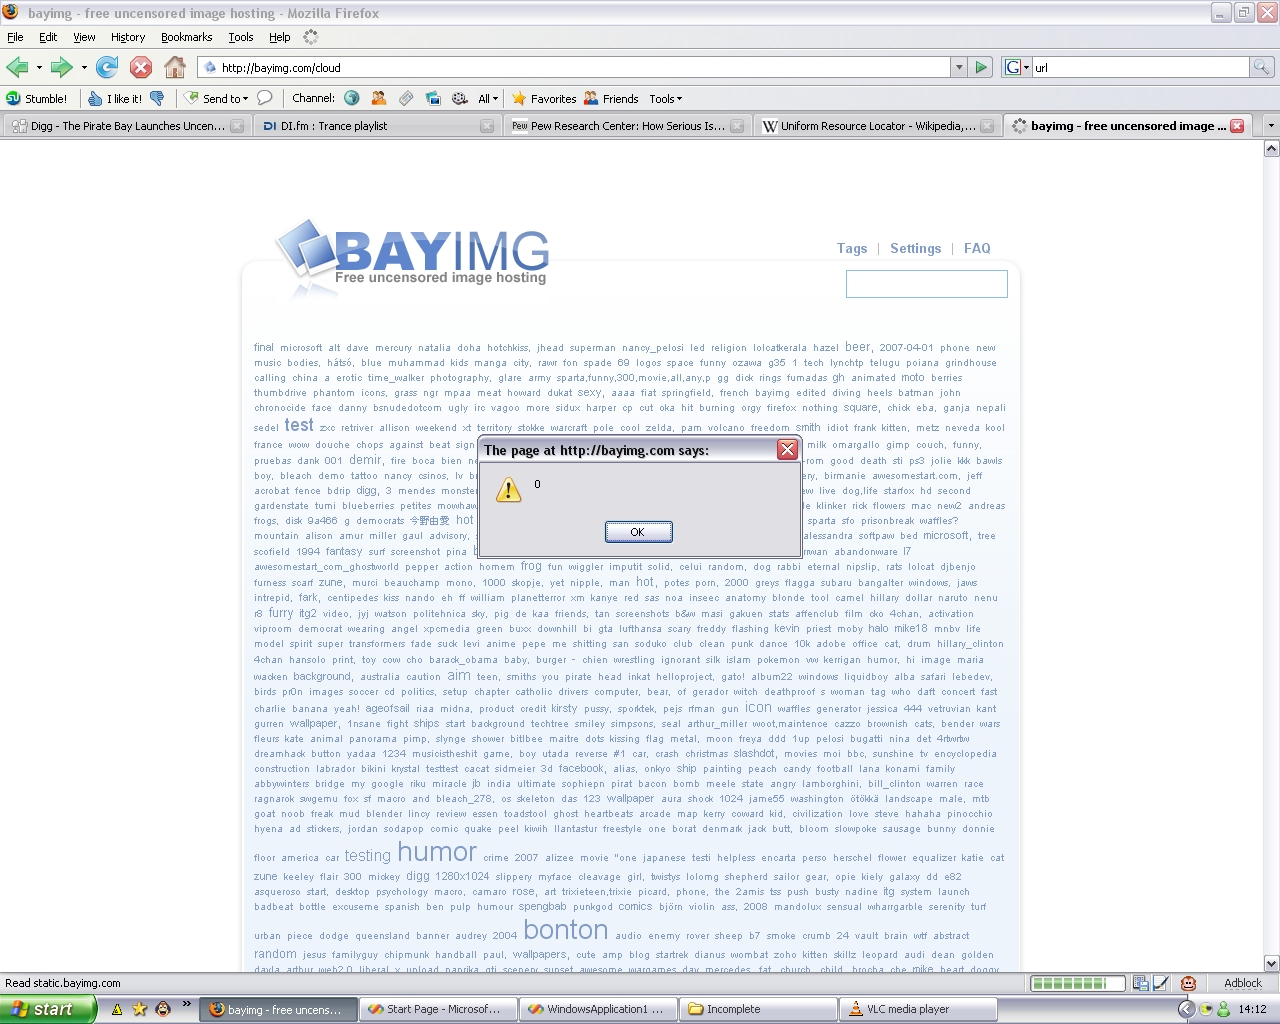1280x1024 pixels.
Task: Open the View menu
Action: tap(84, 37)
